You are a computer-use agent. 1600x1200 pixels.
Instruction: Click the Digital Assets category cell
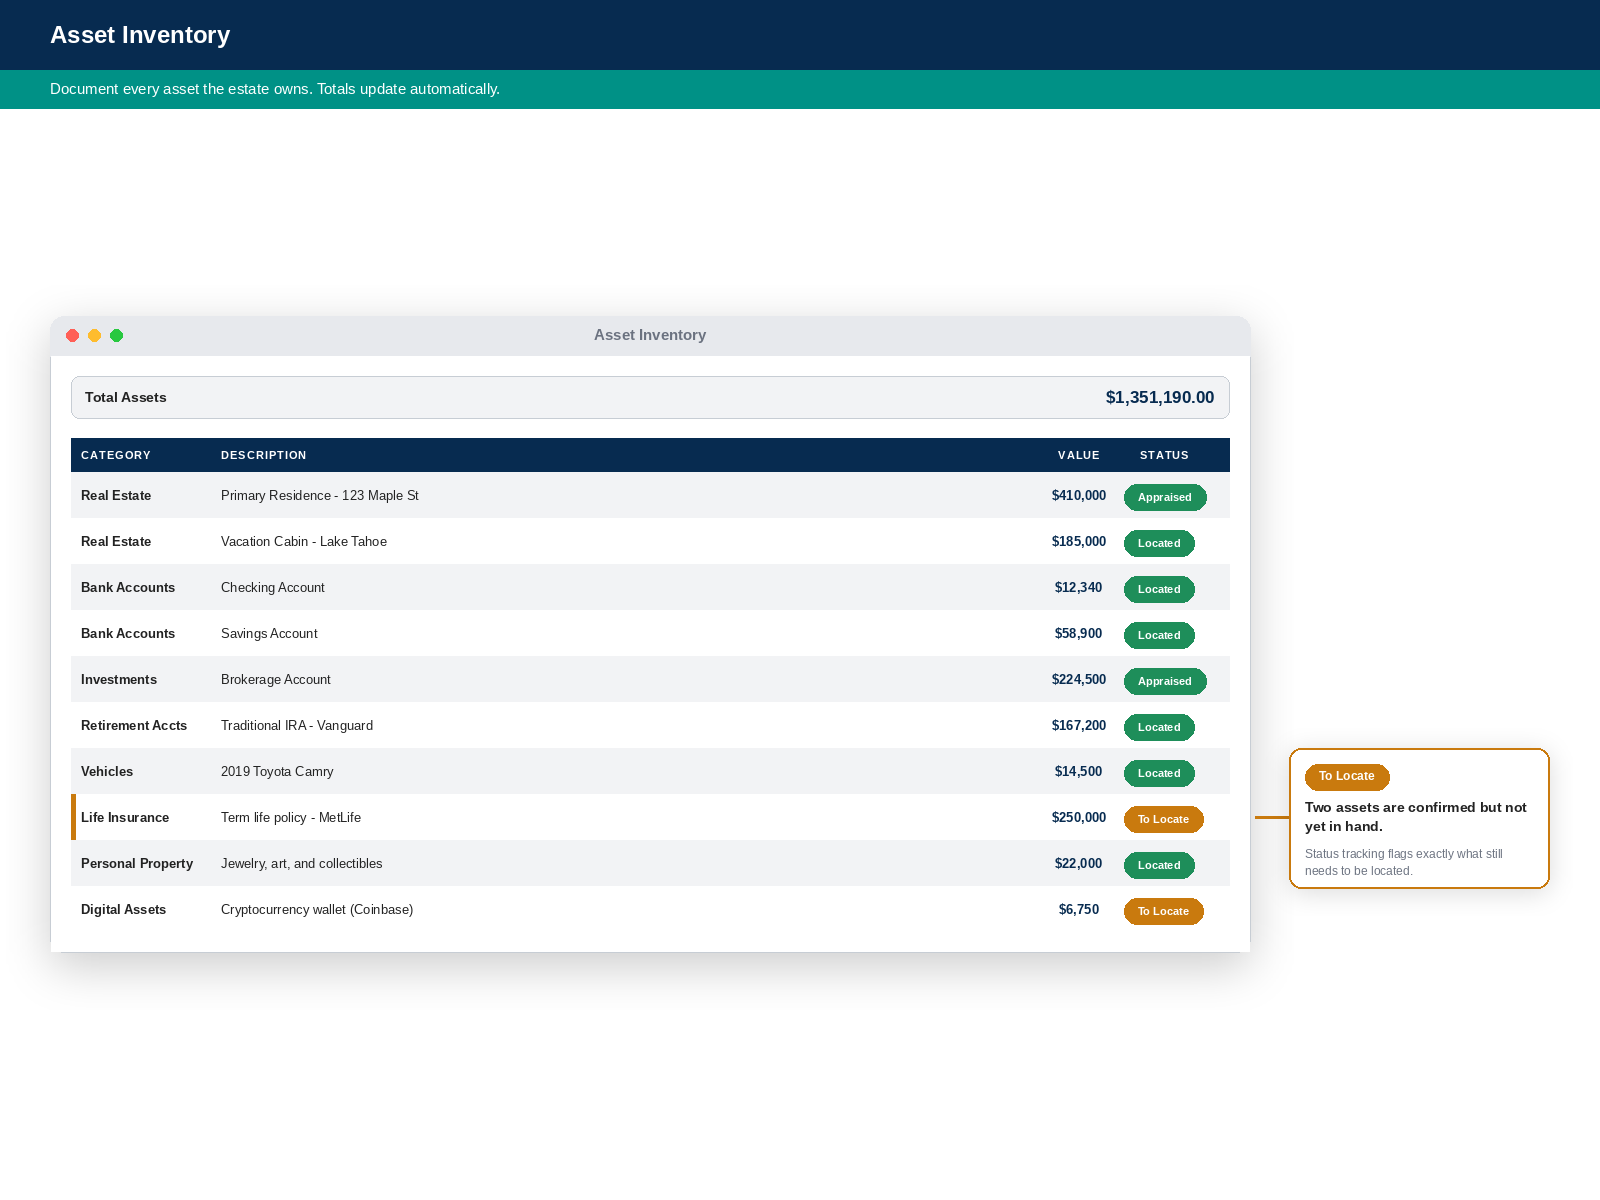click(124, 910)
